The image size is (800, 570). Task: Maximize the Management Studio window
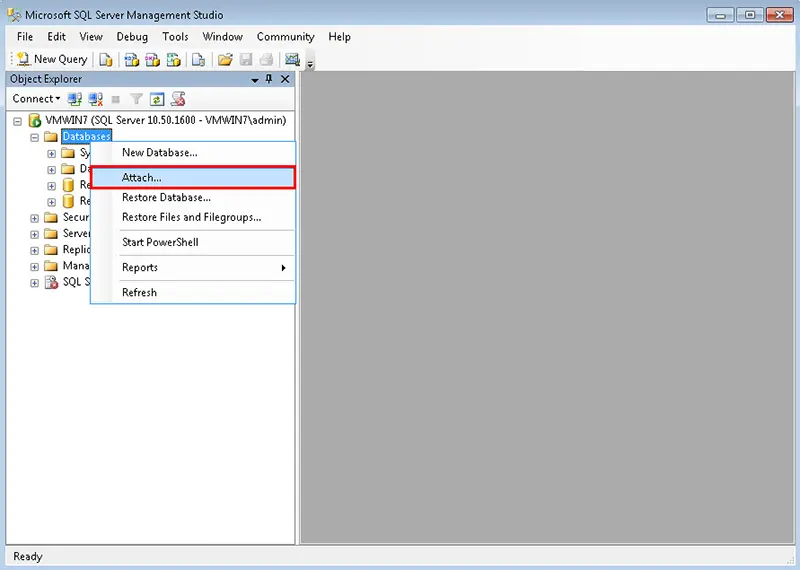click(749, 15)
